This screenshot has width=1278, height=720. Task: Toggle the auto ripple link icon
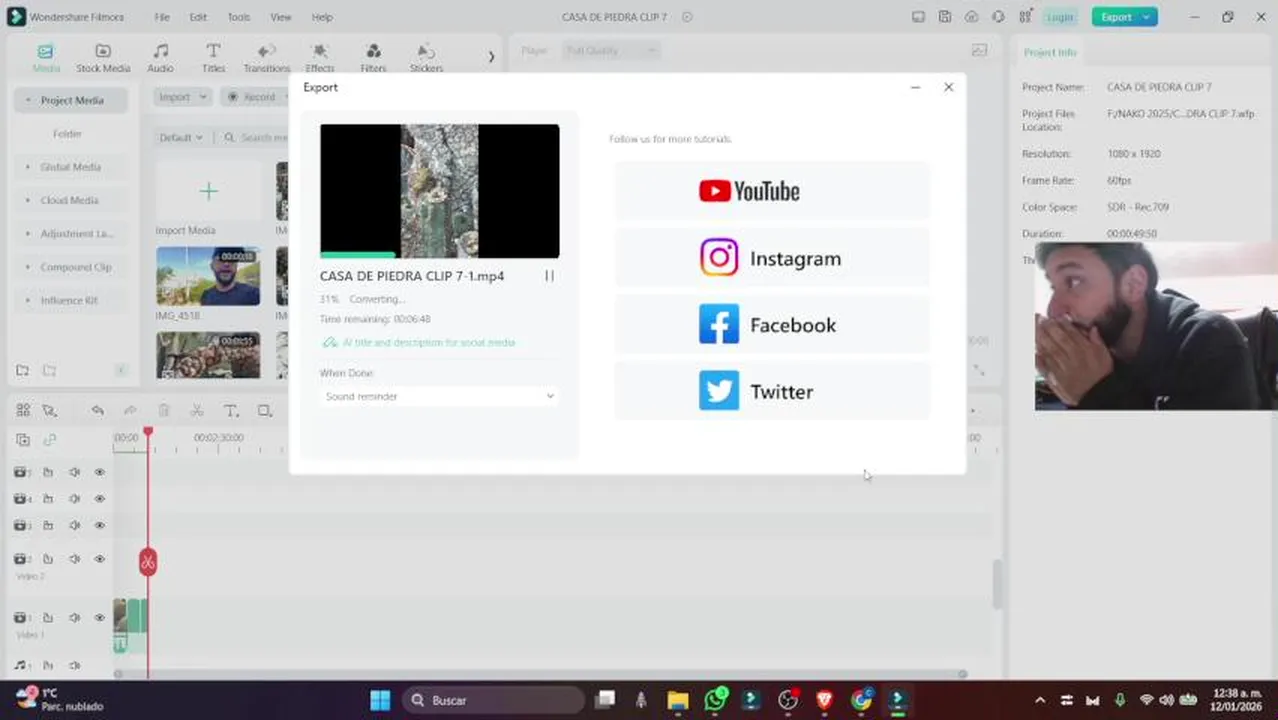pyautogui.click(x=49, y=440)
